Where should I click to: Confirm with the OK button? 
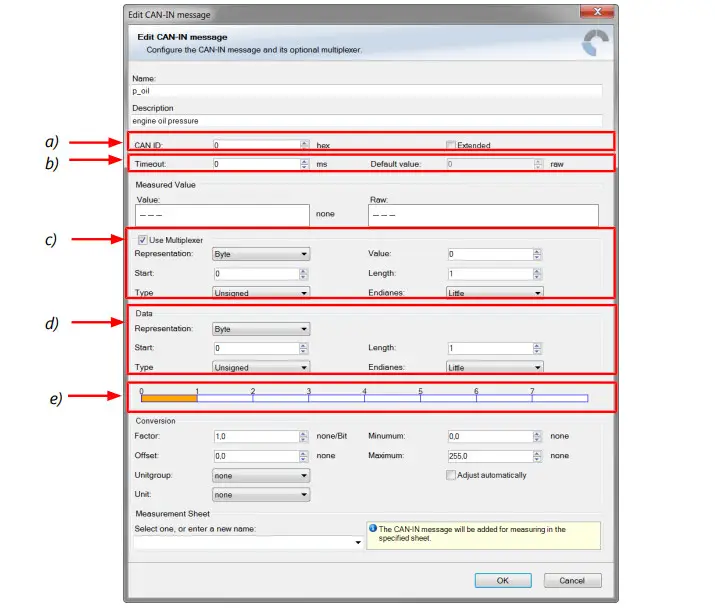click(x=503, y=581)
